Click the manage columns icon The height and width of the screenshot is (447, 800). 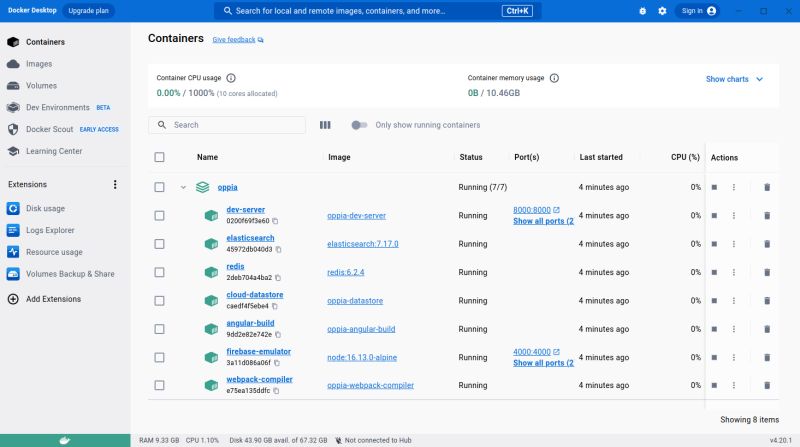click(325, 125)
